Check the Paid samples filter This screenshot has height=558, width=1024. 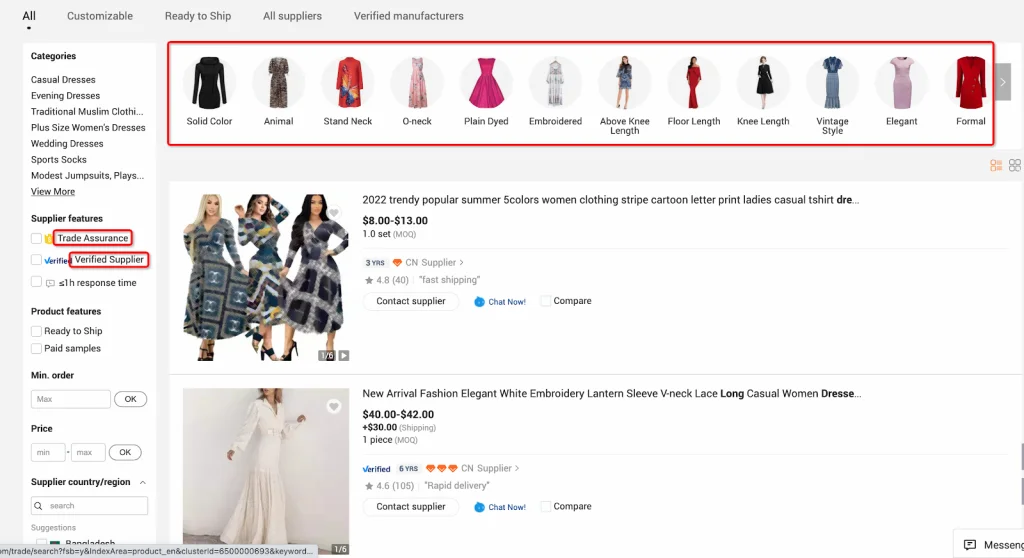point(37,349)
